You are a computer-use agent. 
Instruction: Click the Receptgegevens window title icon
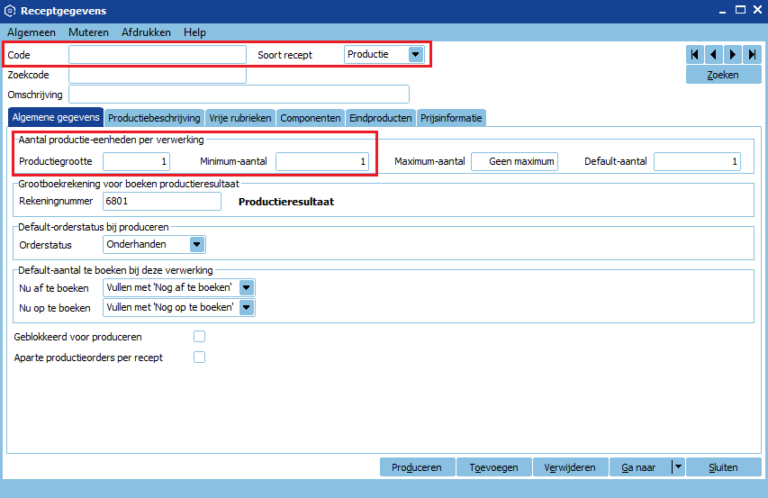click(10, 10)
